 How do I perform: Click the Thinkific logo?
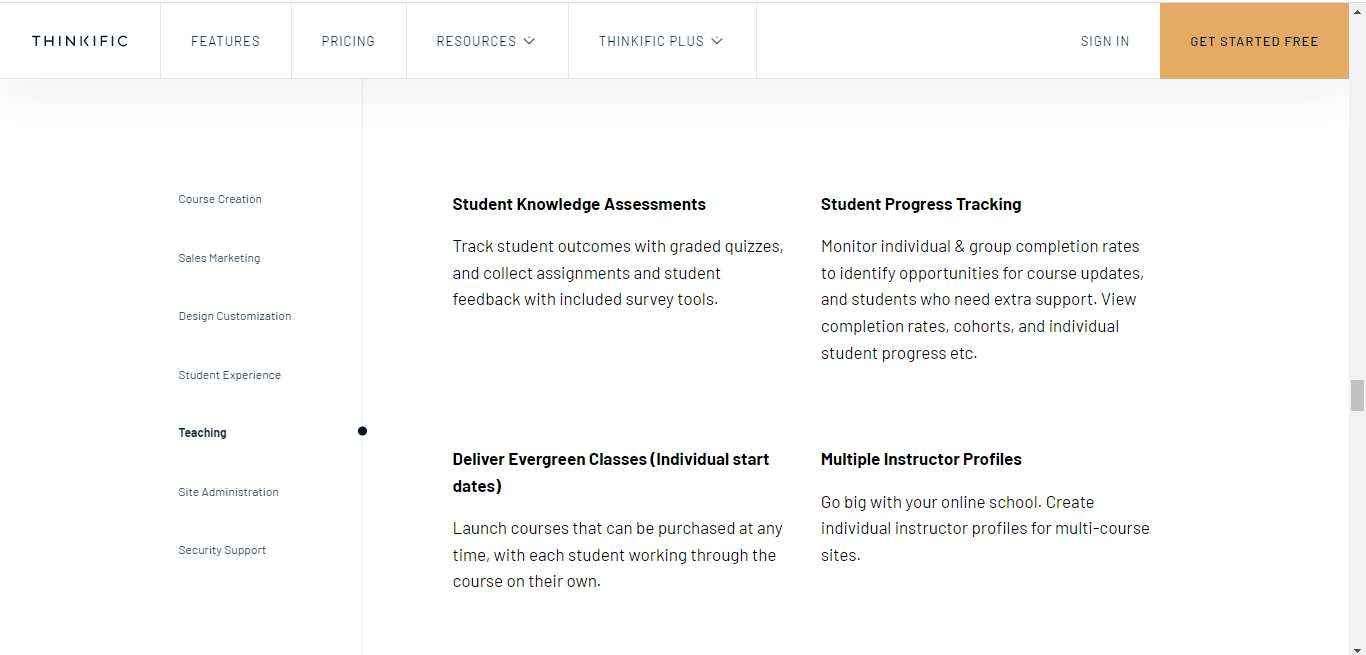(x=80, y=41)
